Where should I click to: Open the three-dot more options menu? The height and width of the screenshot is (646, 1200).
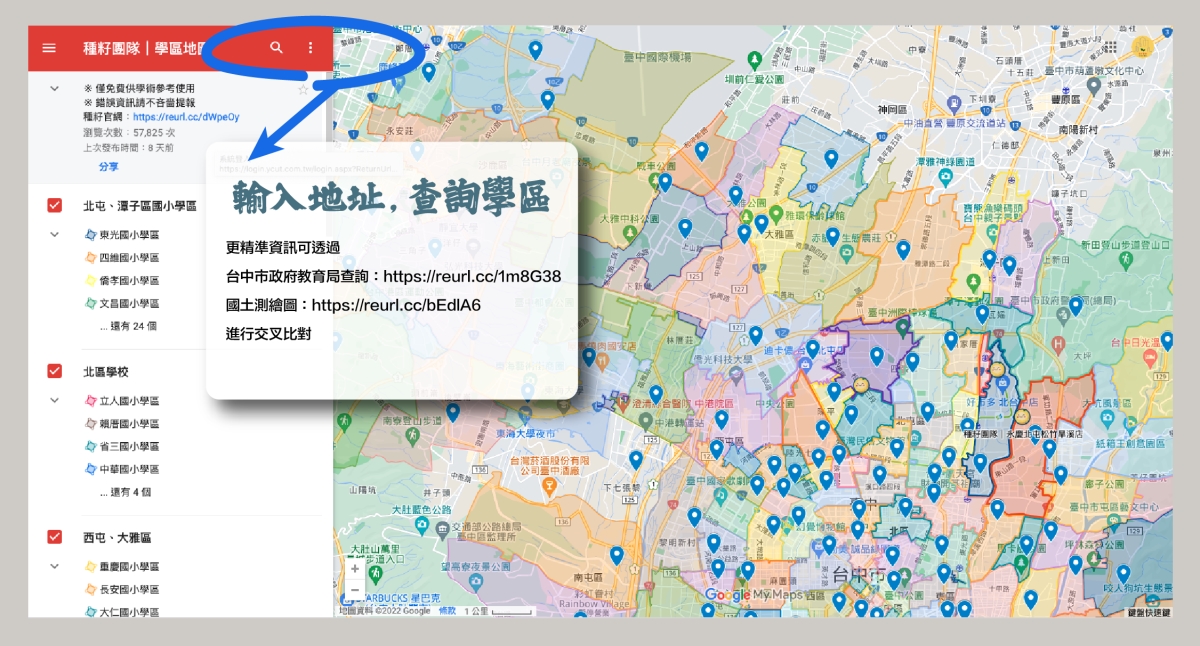[310, 48]
